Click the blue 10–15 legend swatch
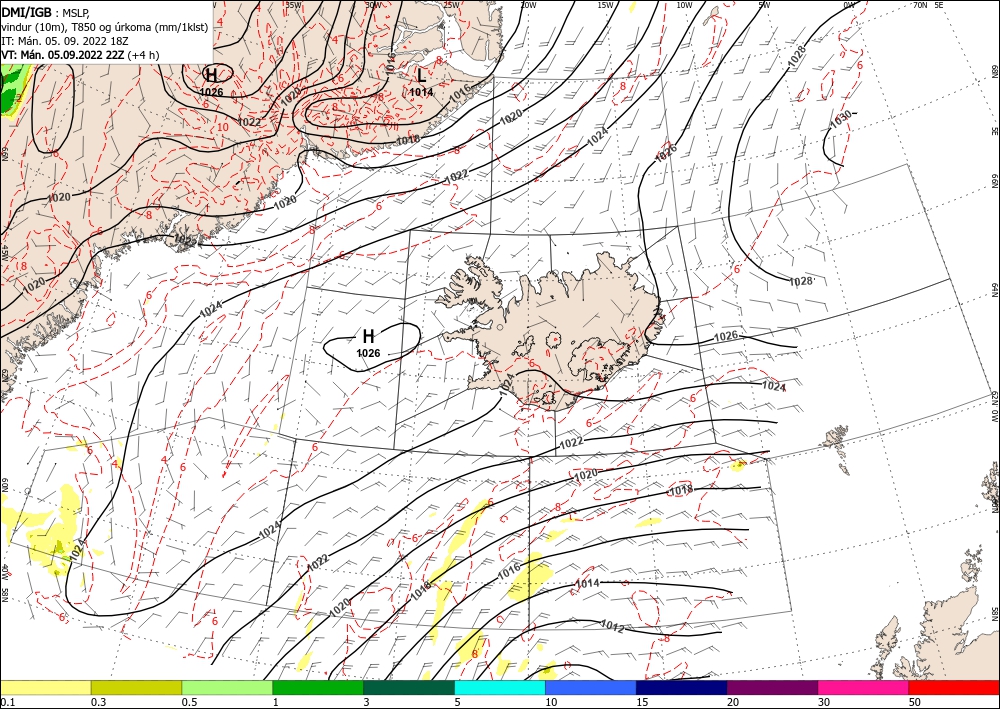Image resolution: width=1000 pixels, height=709 pixels. click(591, 687)
